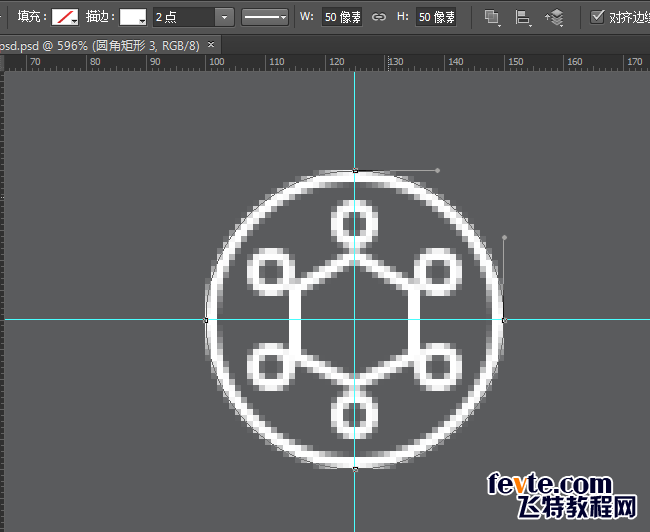Click the W width field showing 50 像素

[x=342, y=17]
